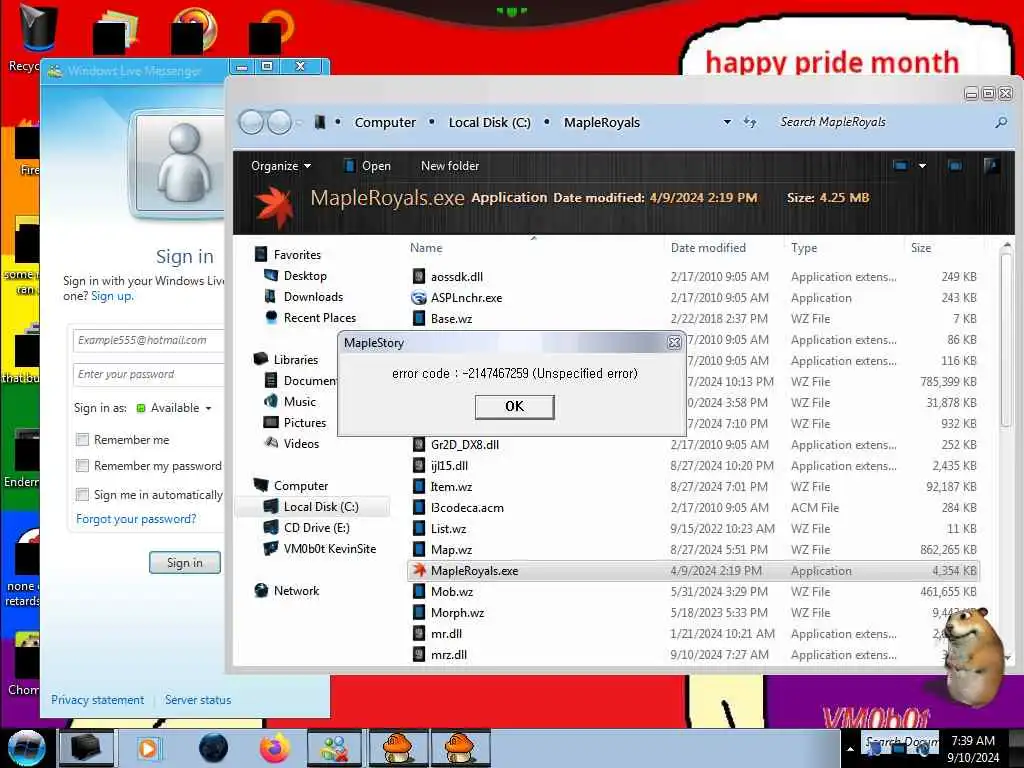This screenshot has height=768, width=1024.
Task: Select the Mob.wz file
Action: (x=452, y=592)
